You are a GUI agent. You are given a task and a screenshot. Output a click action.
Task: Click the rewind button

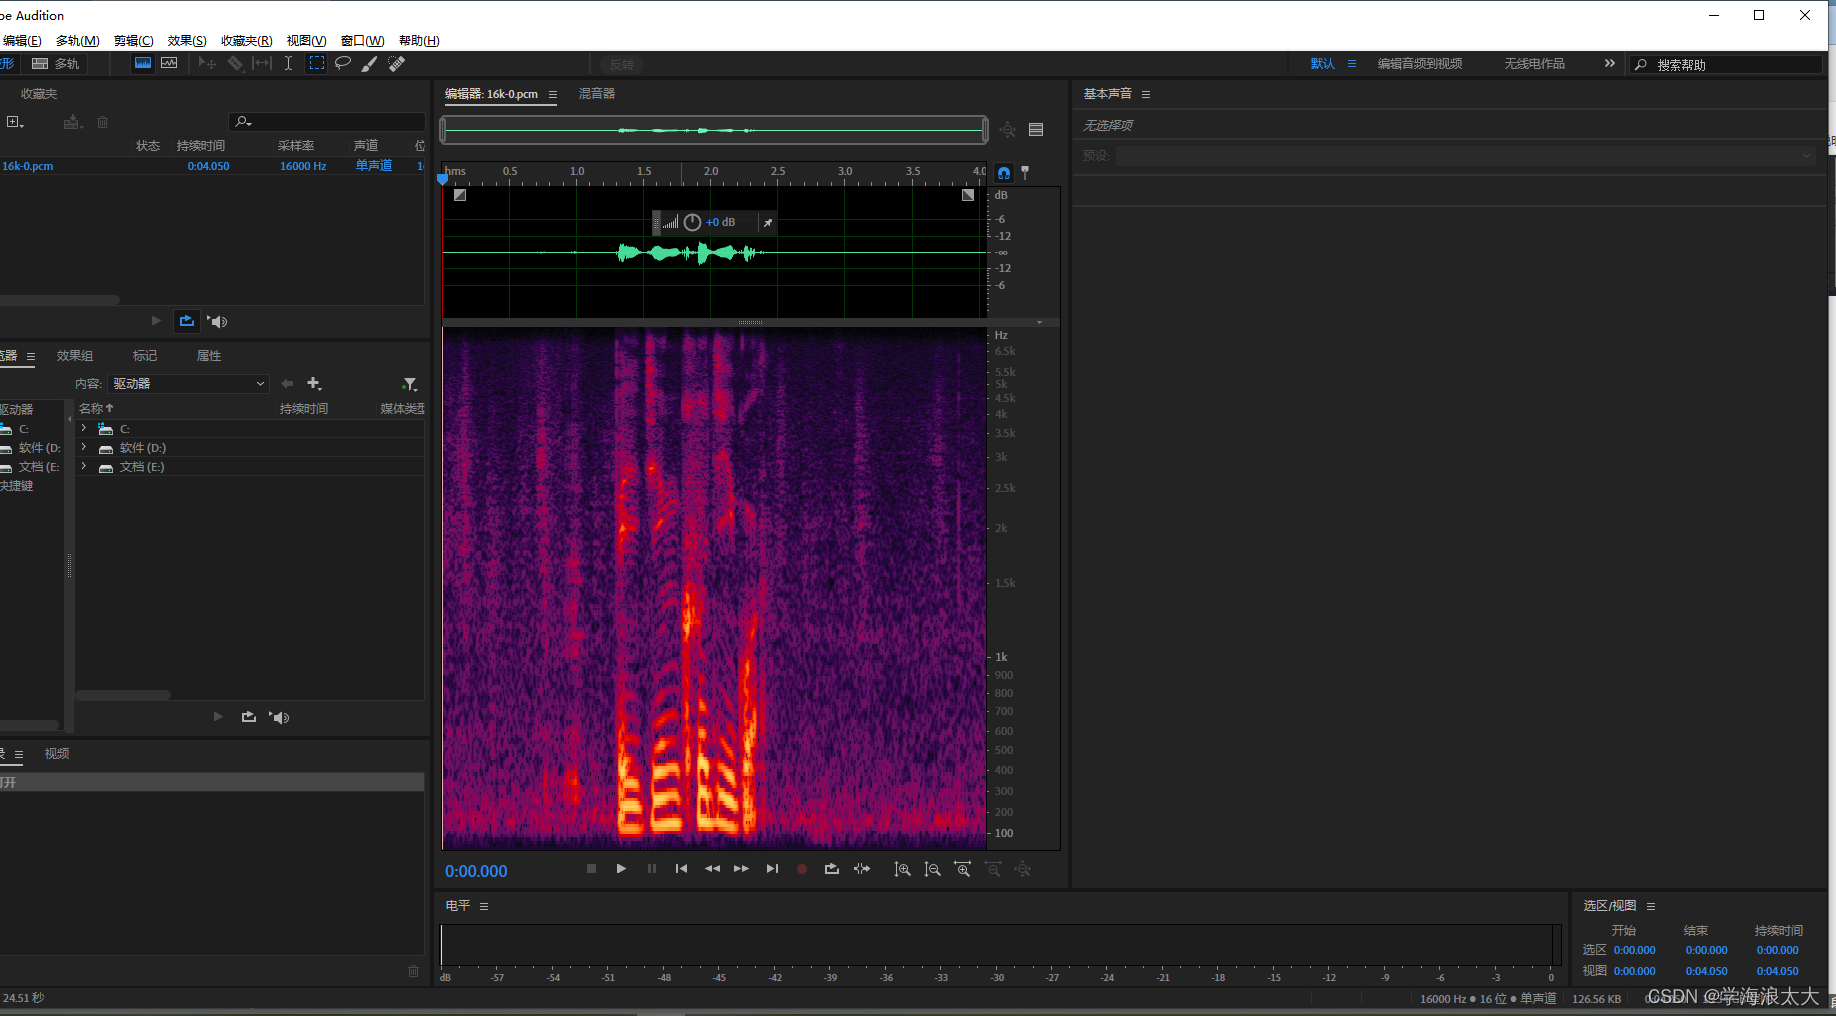pyautogui.click(x=712, y=869)
